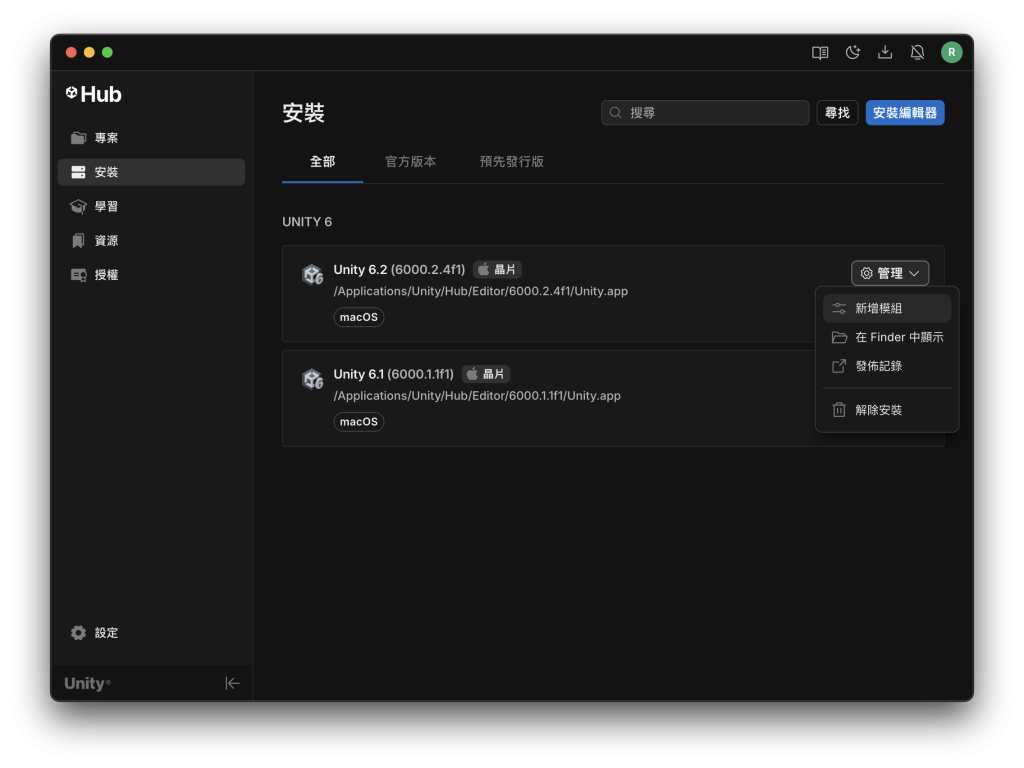Click the 安裝編輯器 button
This screenshot has width=1024, height=768.
(905, 112)
